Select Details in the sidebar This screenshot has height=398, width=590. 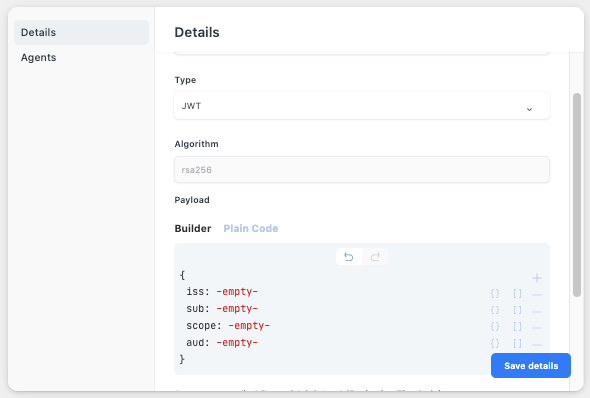(x=81, y=32)
